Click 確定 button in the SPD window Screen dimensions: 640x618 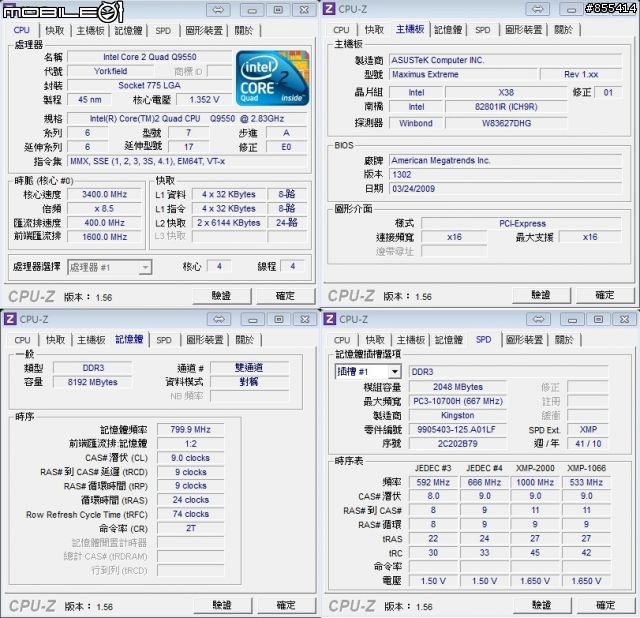pyautogui.click(x=606, y=605)
